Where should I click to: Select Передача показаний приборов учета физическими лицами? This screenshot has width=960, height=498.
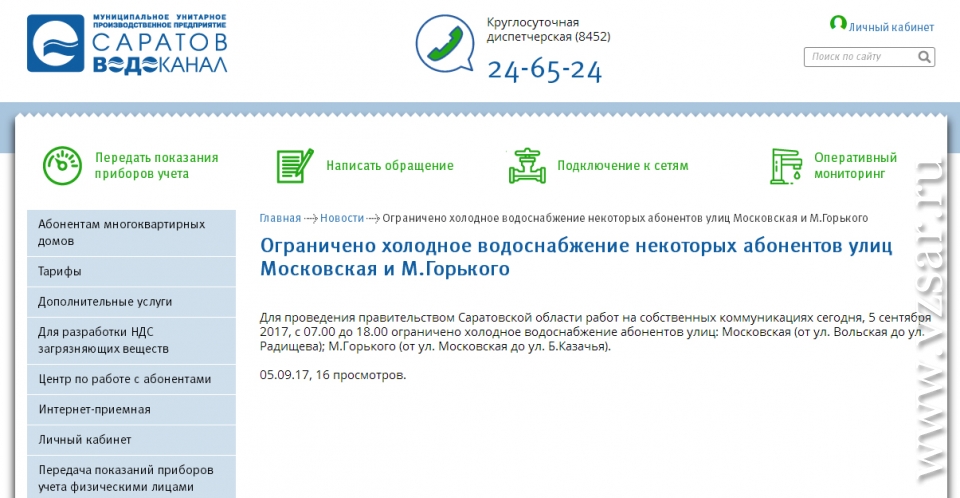(x=131, y=478)
